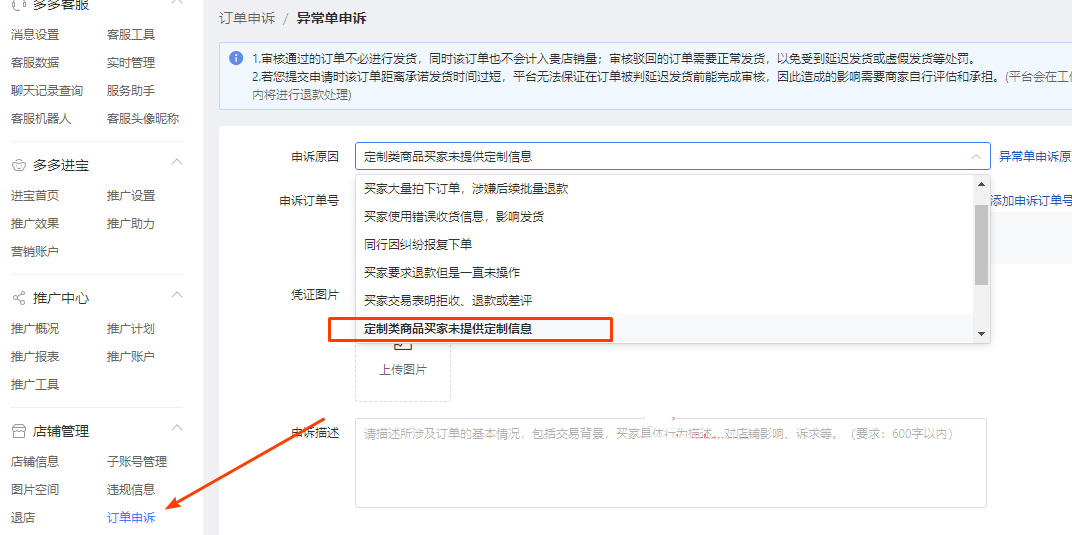
Task: Click into the 申诉描述 text area
Action: (670, 462)
